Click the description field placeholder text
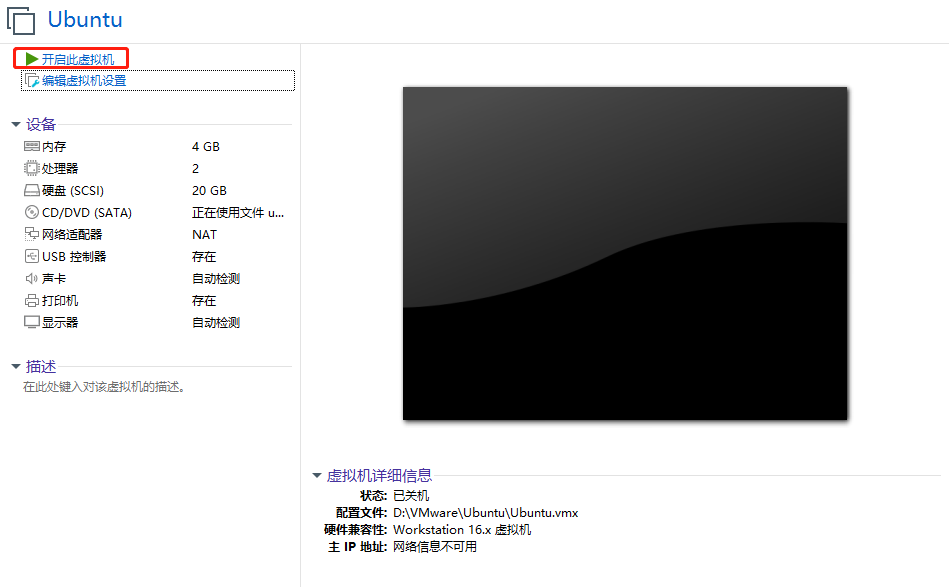The height and width of the screenshot is (587, 949). (x=103, y=387)
